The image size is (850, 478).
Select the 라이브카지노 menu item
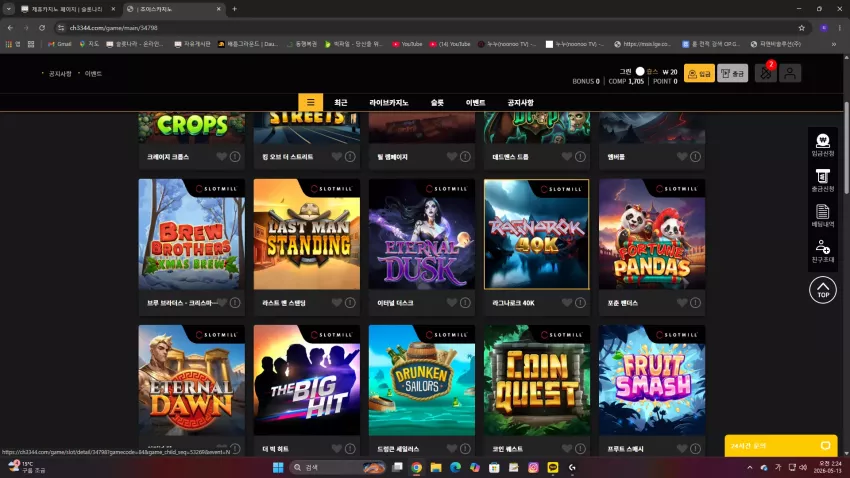pos(389,102)
